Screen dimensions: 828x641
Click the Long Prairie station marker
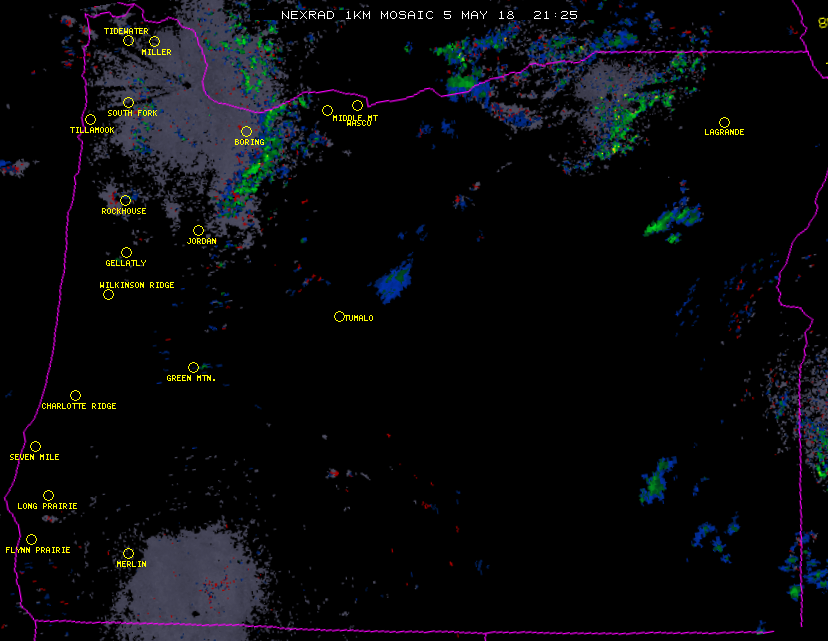coord(48,495)
